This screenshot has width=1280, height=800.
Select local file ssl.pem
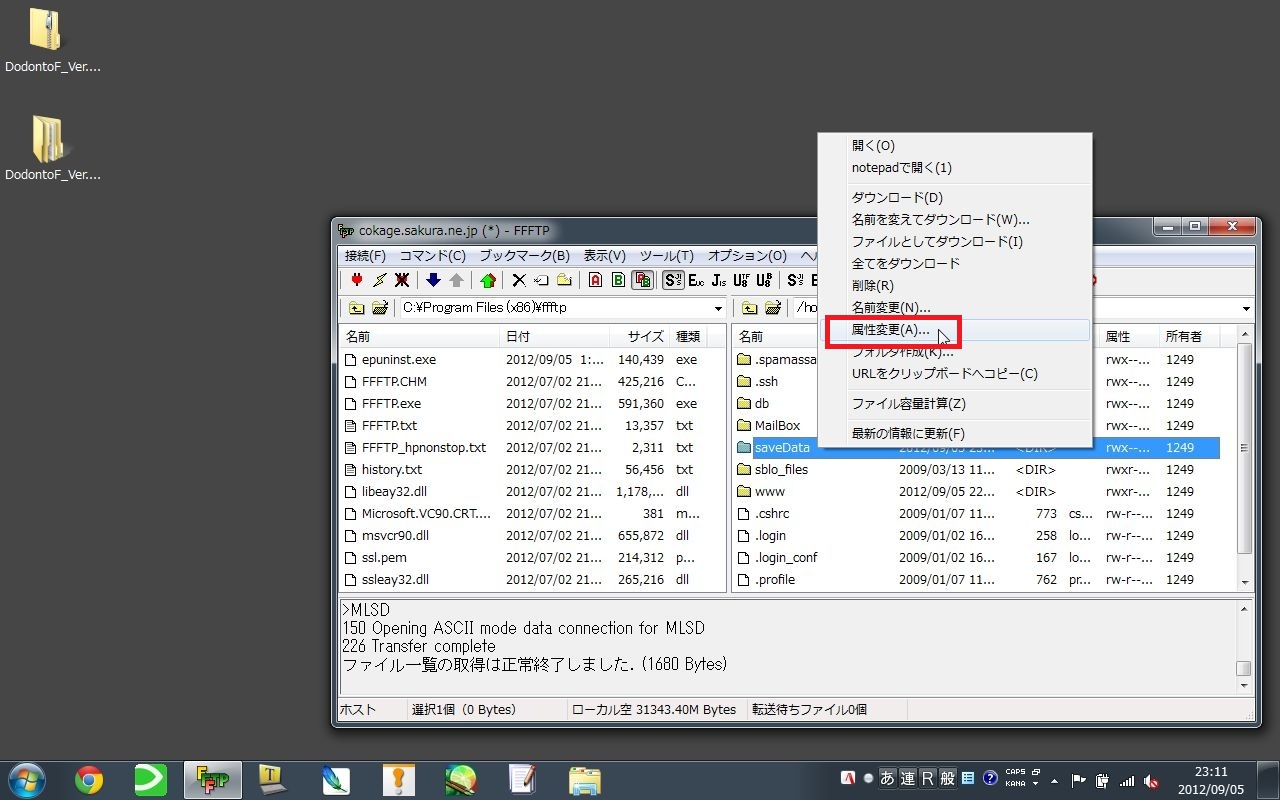coord(384,558)
